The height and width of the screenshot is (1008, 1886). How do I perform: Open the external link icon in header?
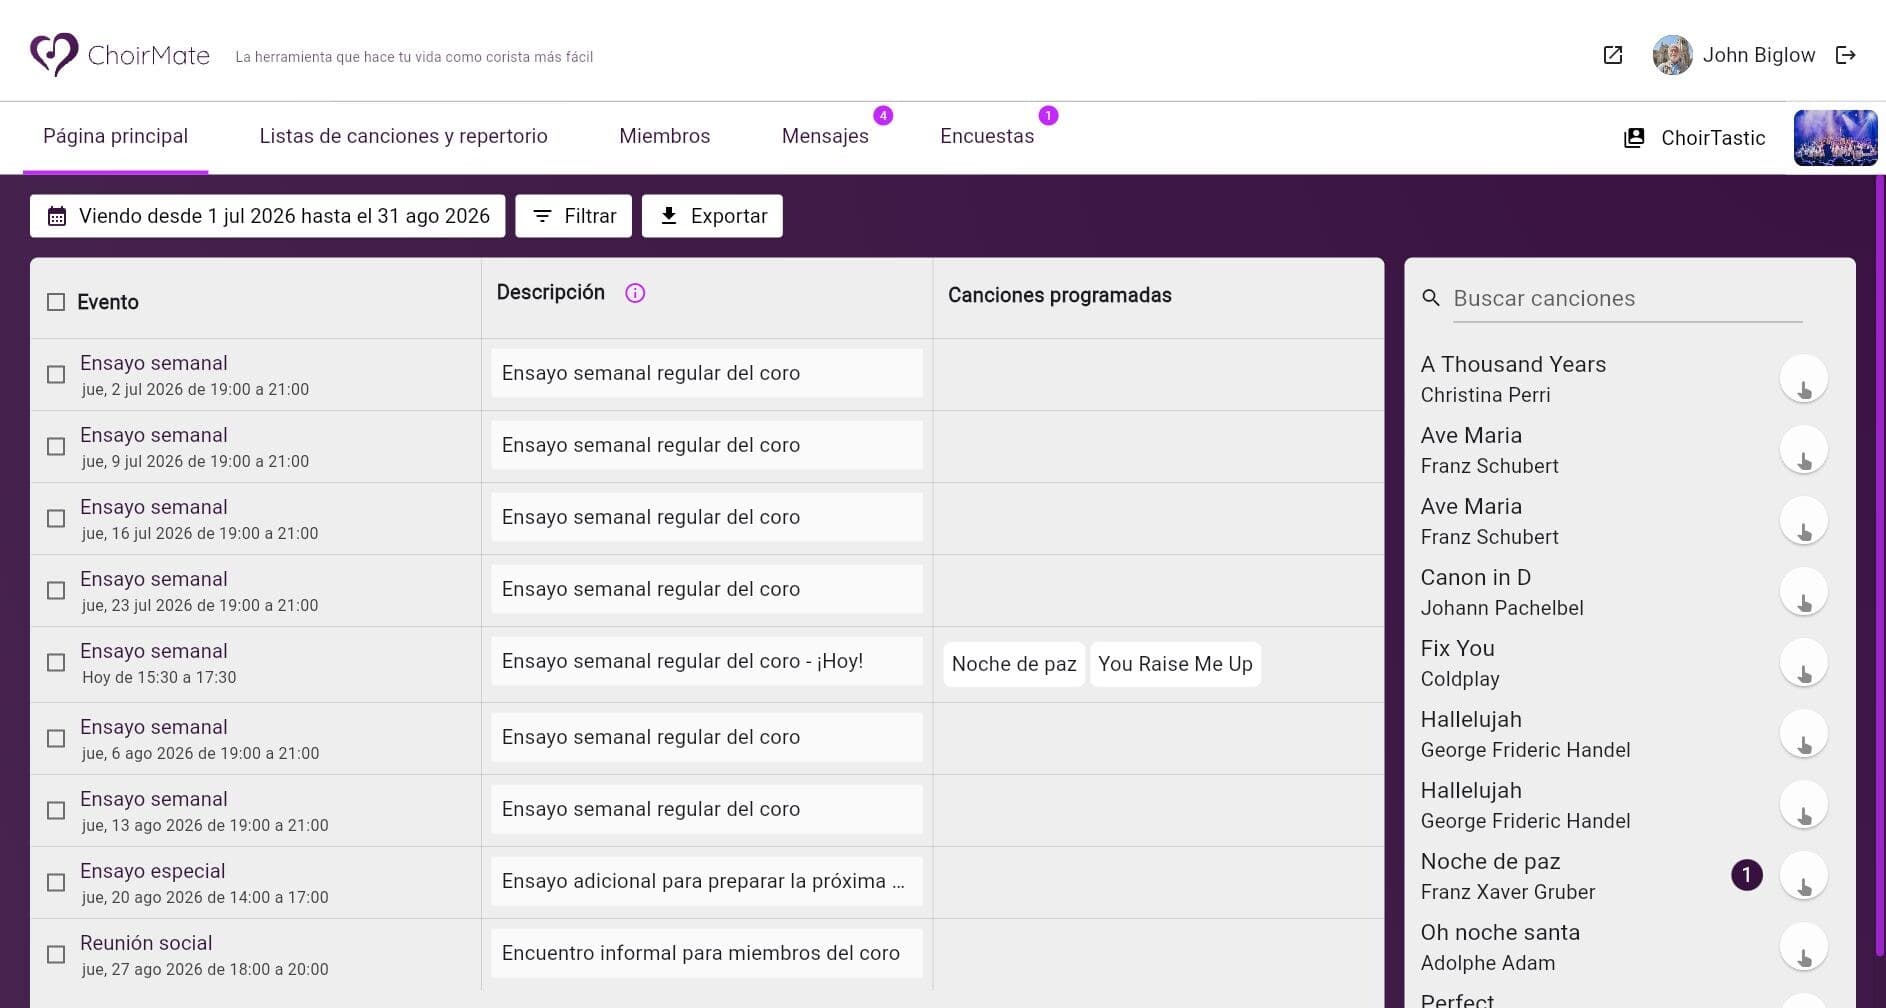coord(1612,55)
